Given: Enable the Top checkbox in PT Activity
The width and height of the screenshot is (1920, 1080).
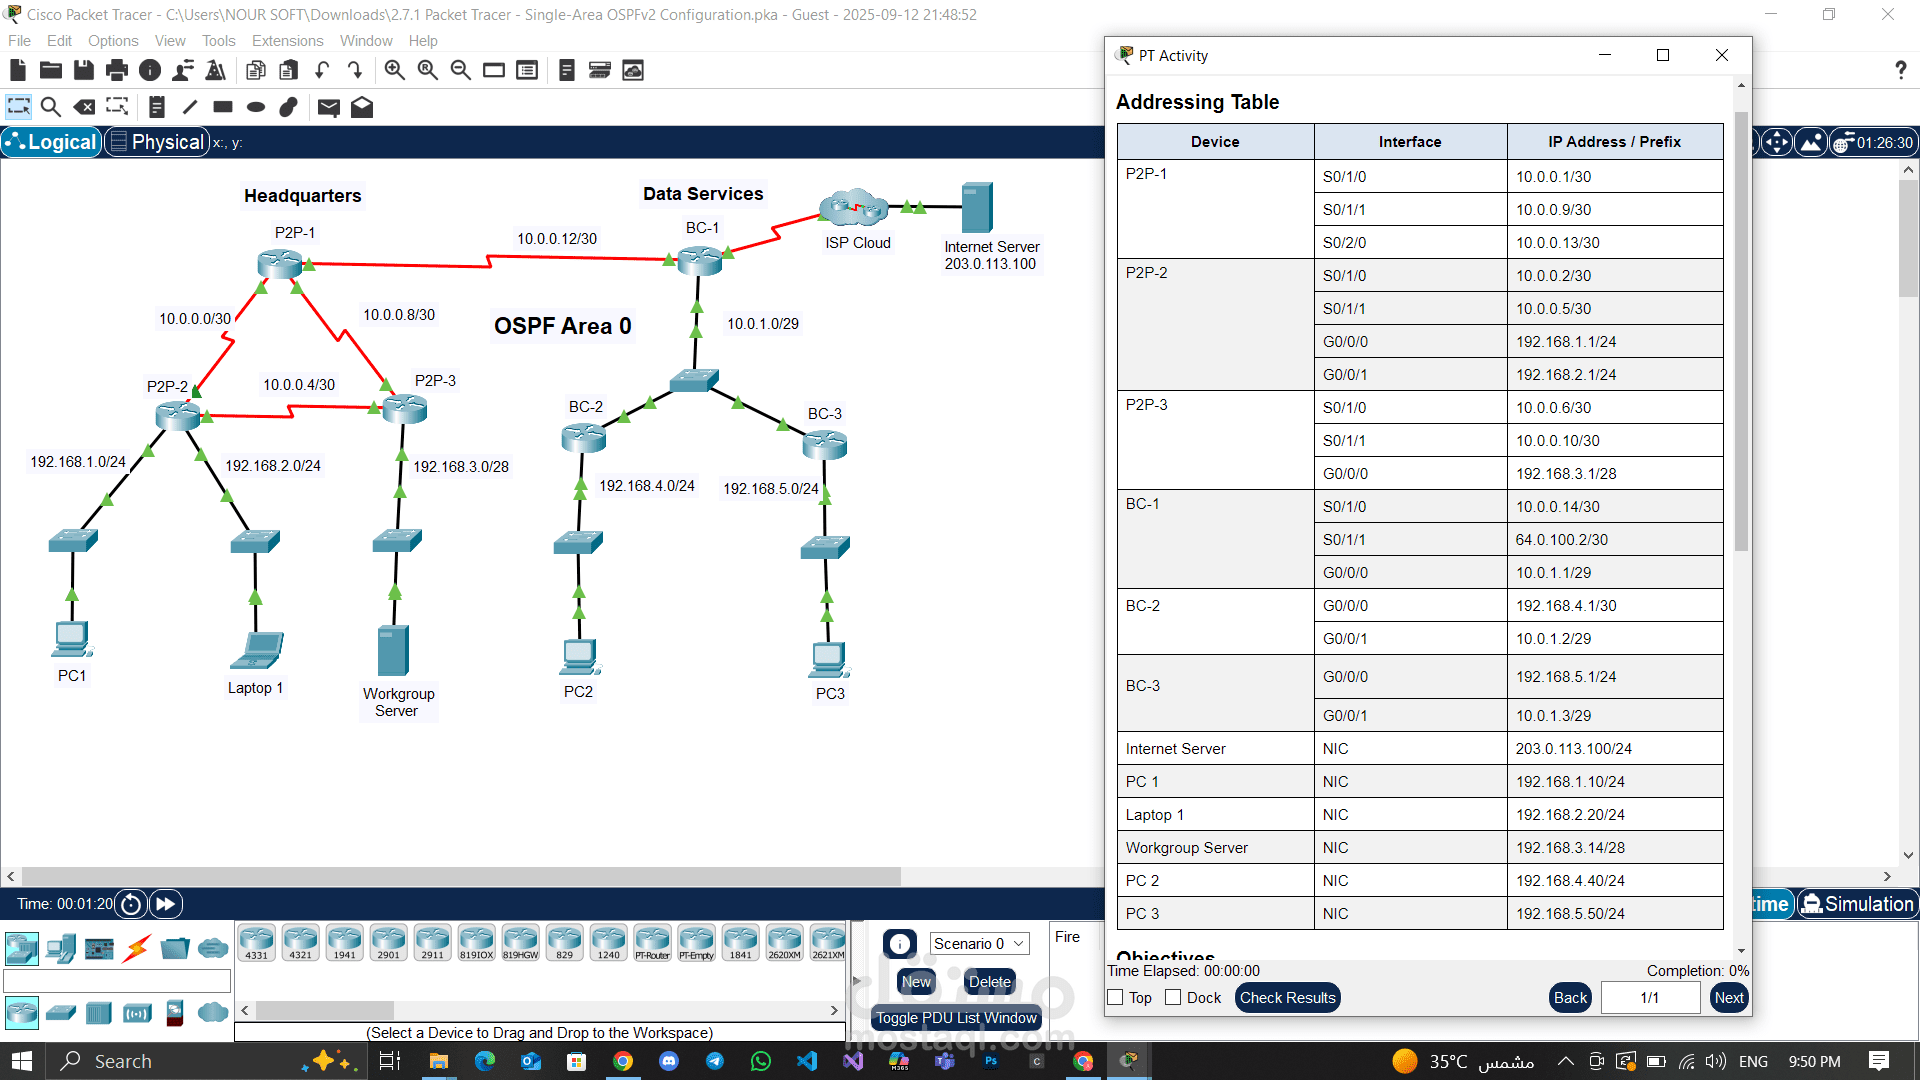Looking at the screenshot, I should coord(1115,998).
